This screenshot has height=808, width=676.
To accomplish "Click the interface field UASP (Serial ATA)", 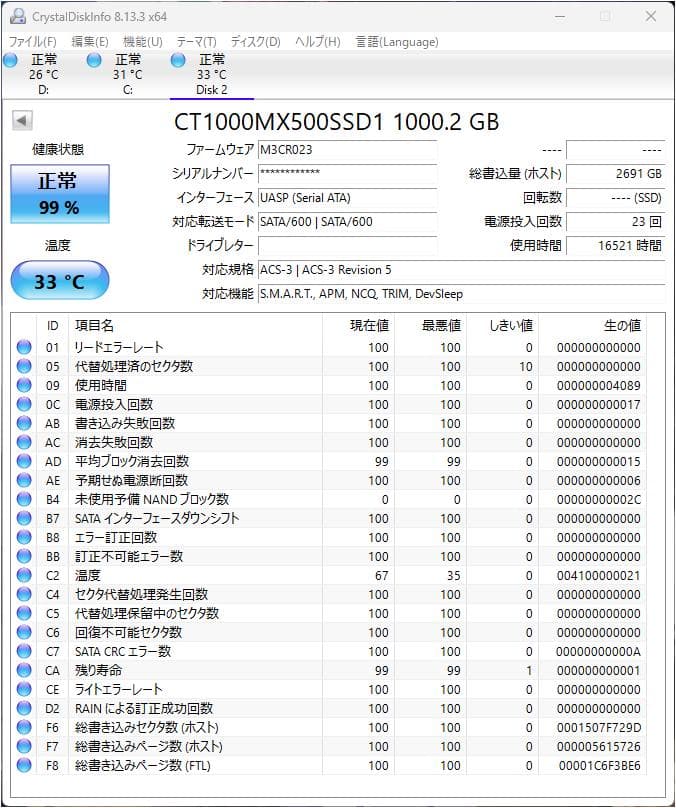I will (x=347, y=198).
